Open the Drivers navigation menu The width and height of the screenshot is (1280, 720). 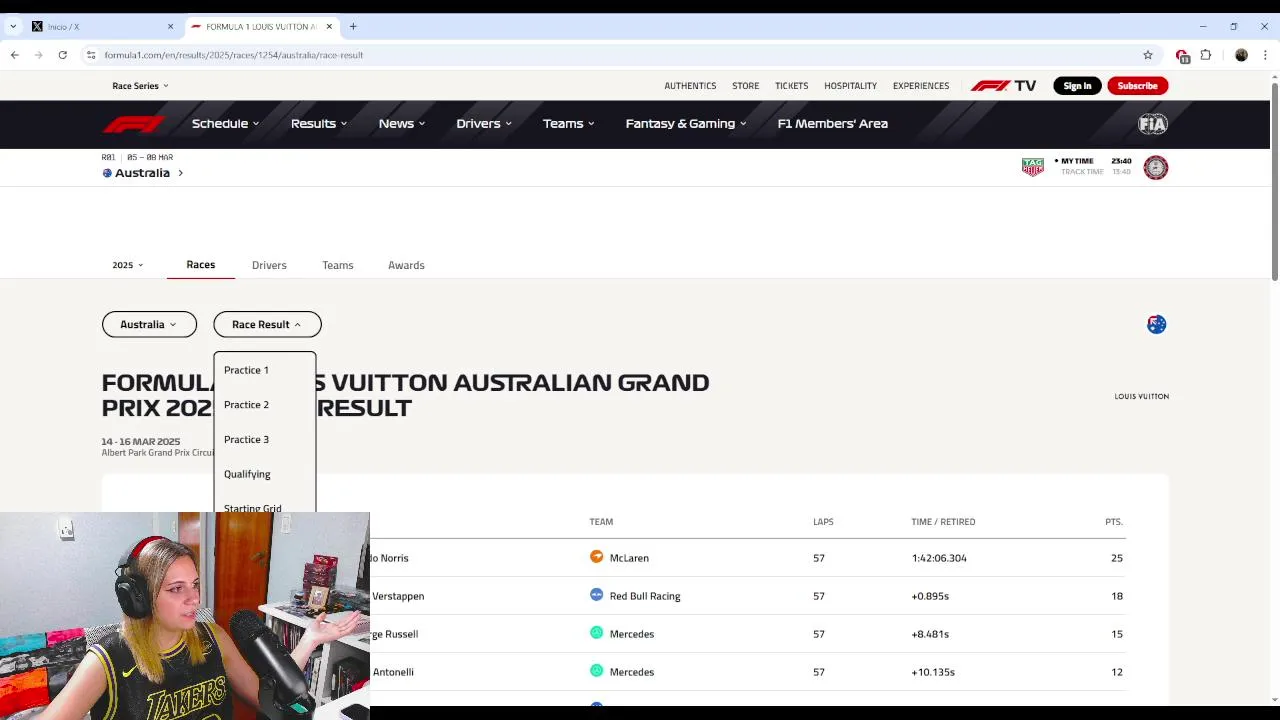pyautogui.click(x=484, y=124)
